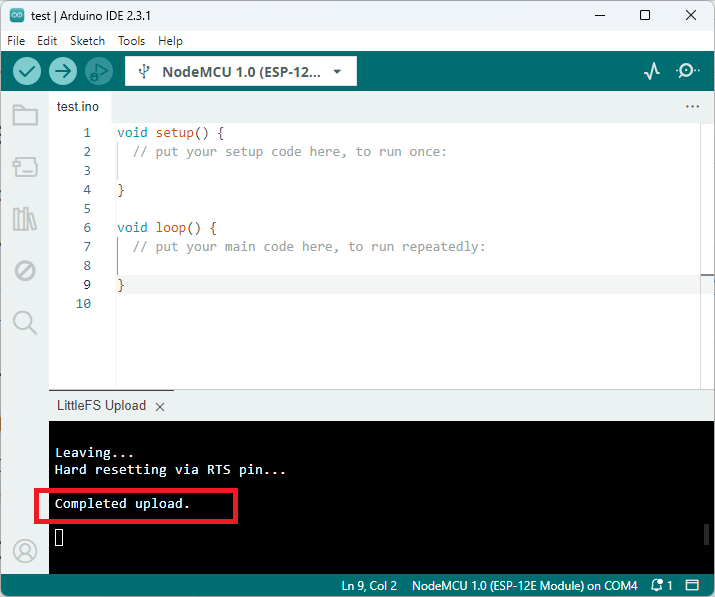The width and height of the screenshot is (715, 597).
Task: Open the Debug sidebar panel
Action: point(25,271)
